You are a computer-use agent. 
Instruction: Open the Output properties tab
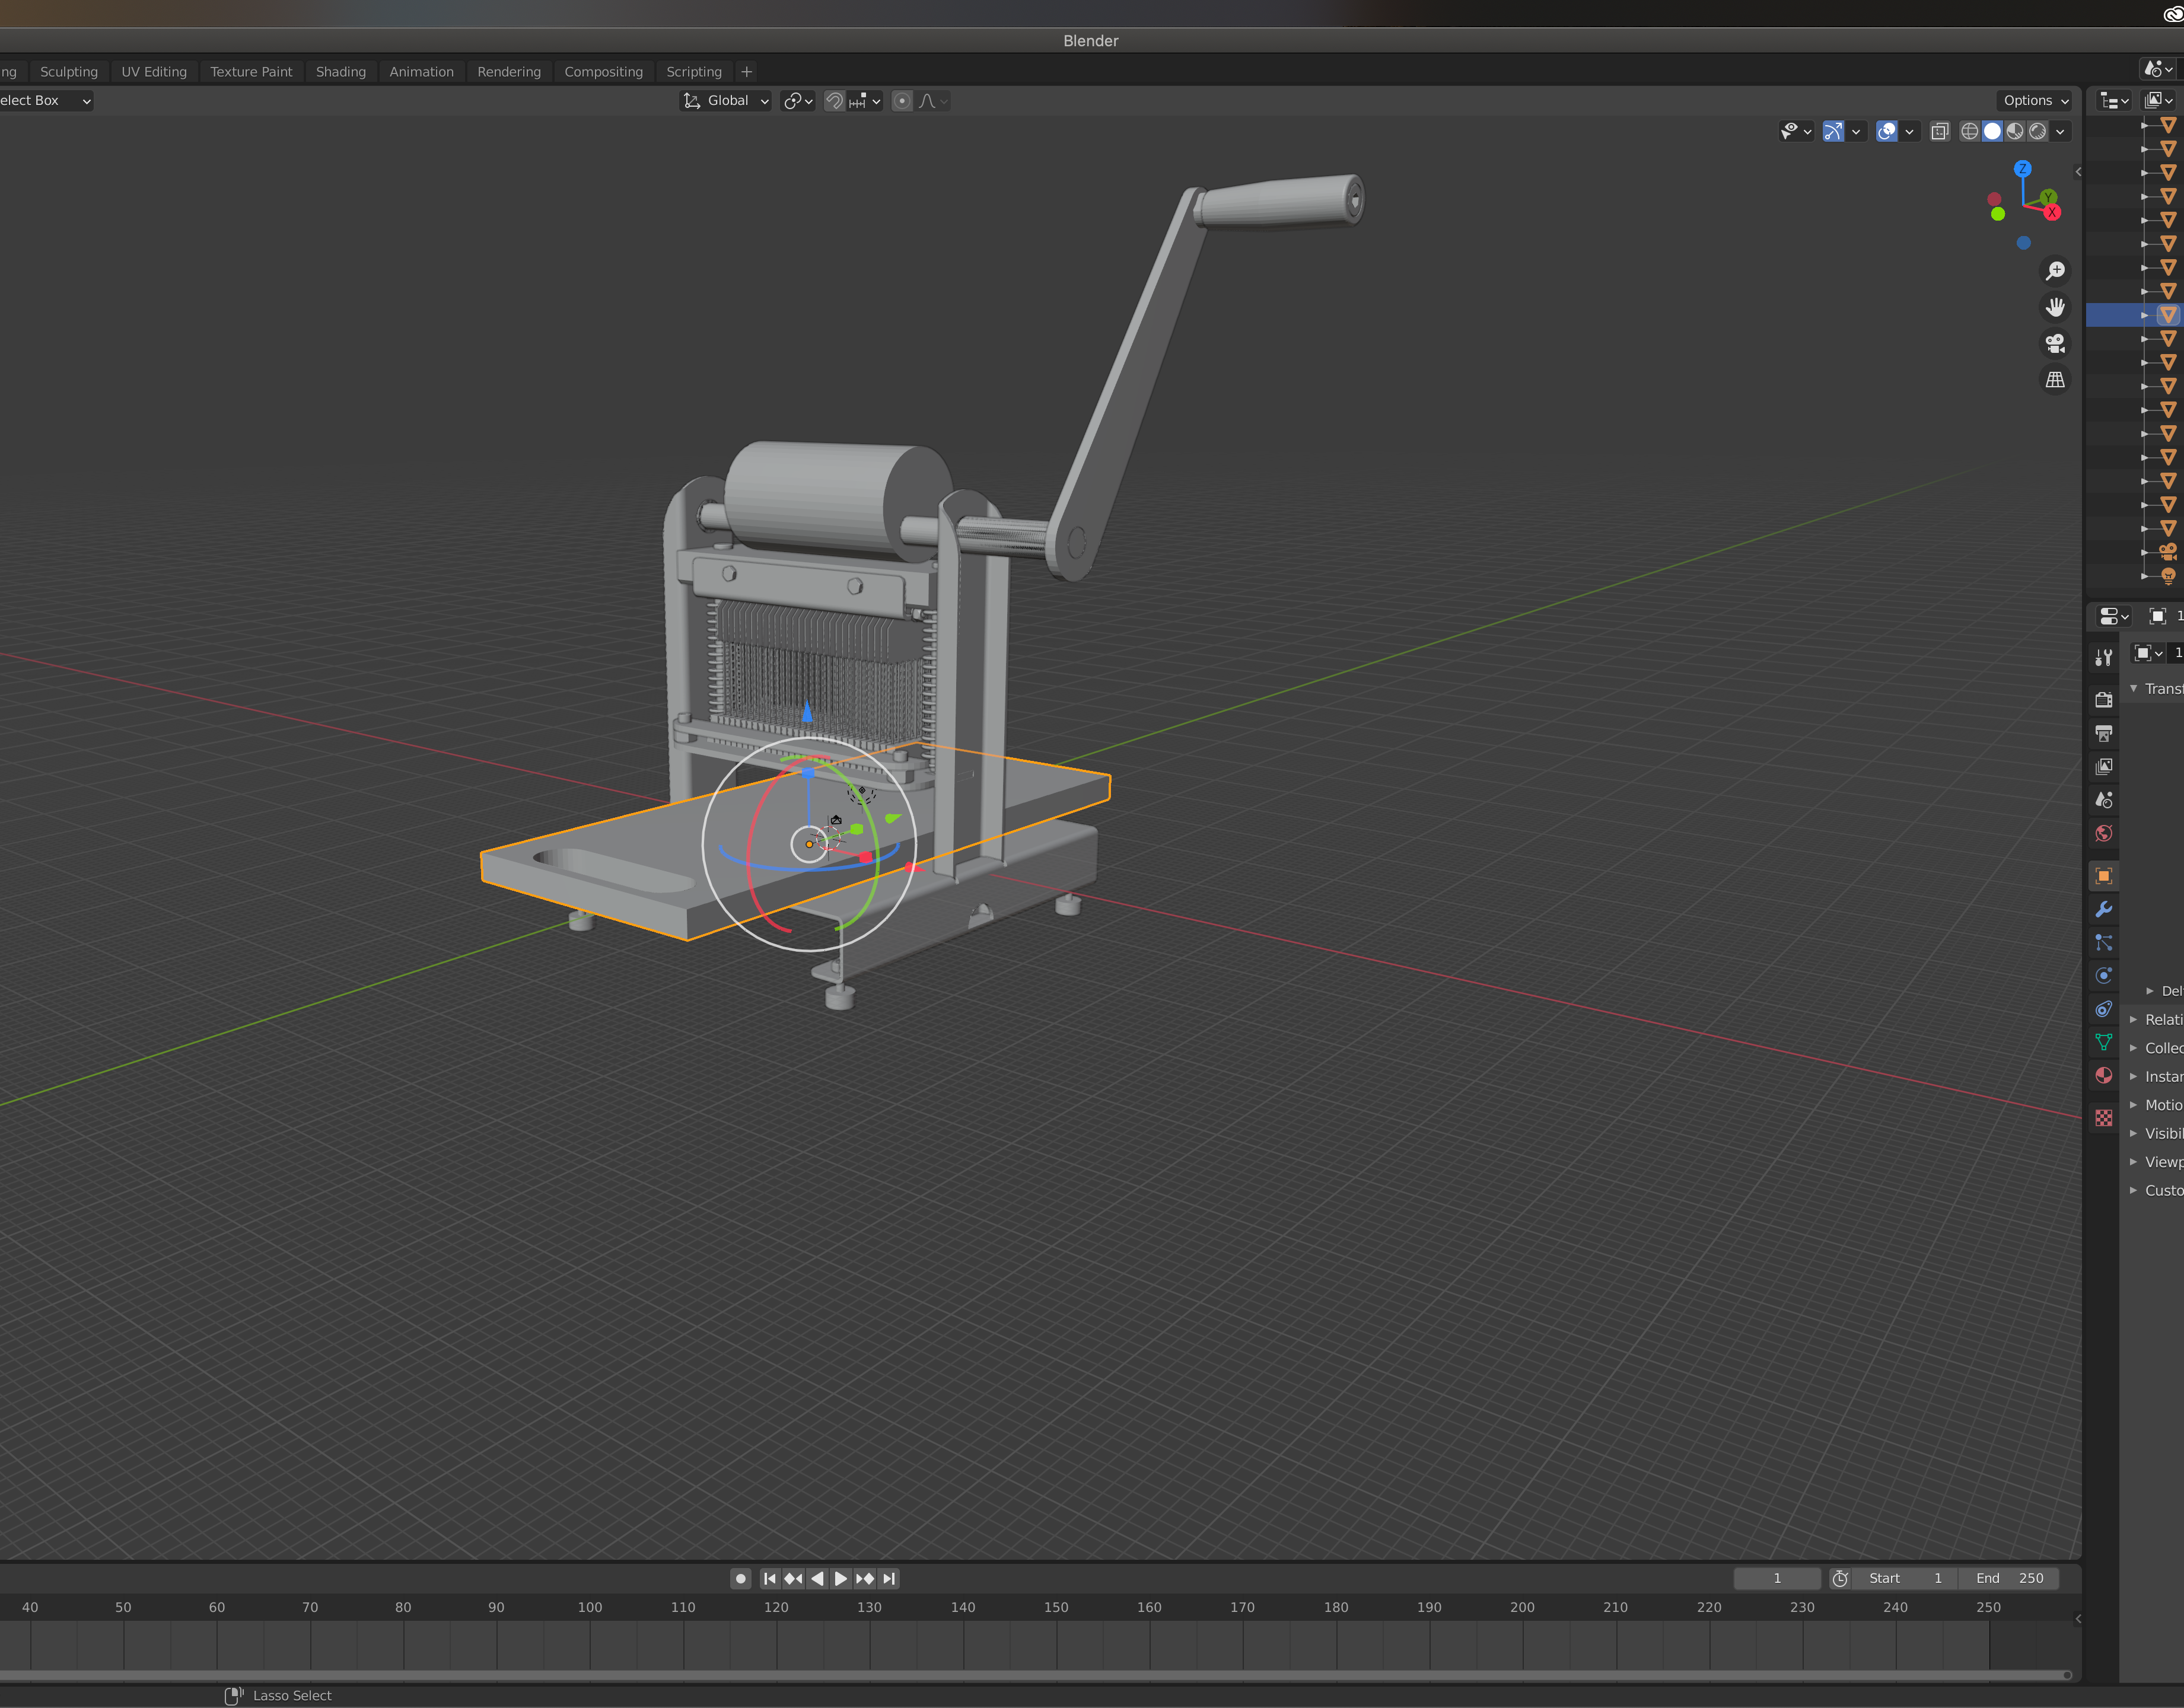tap(2103, 733)
